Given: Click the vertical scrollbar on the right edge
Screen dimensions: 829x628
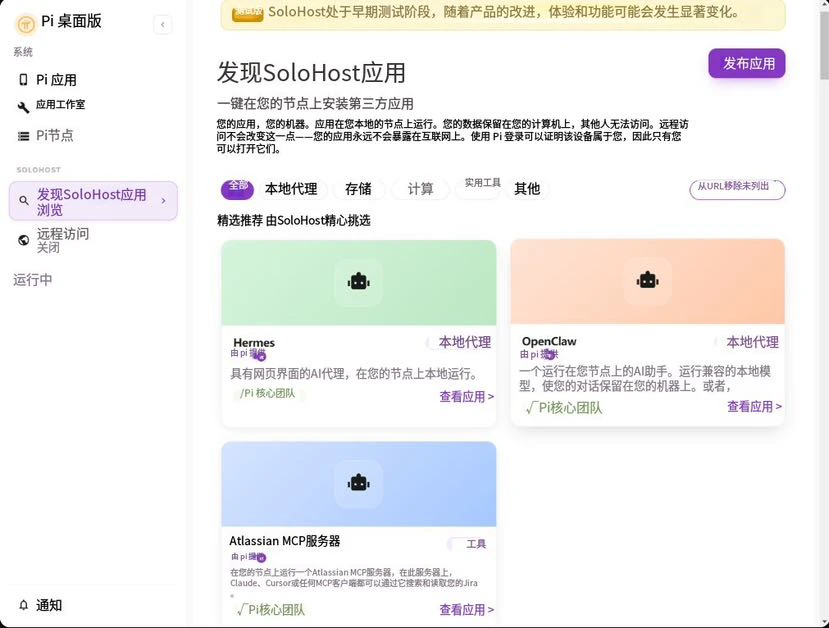Looking at the screenshot, I should [x=824, y=45].
